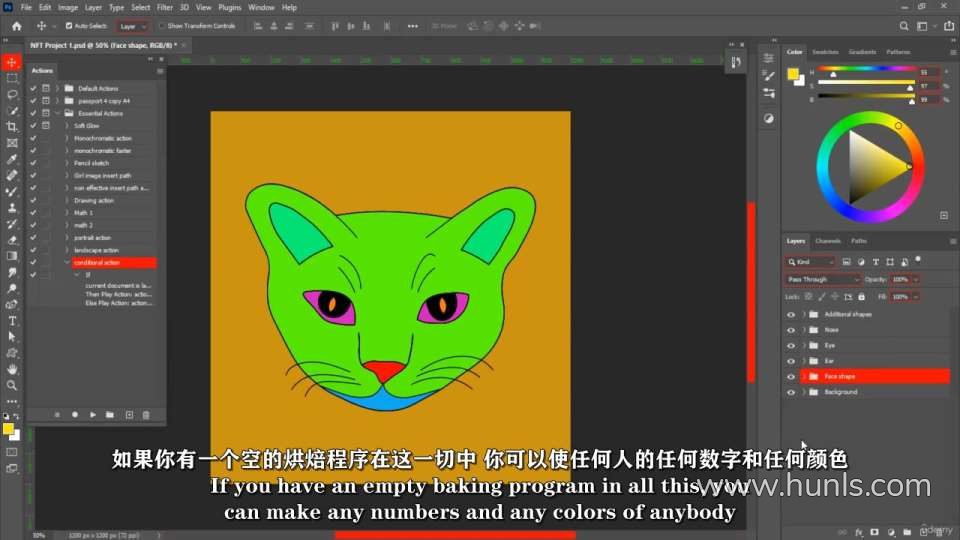This screenshot has width=960, height=540.
Task: Expand the Eye layer group
Action: [804, 345]
